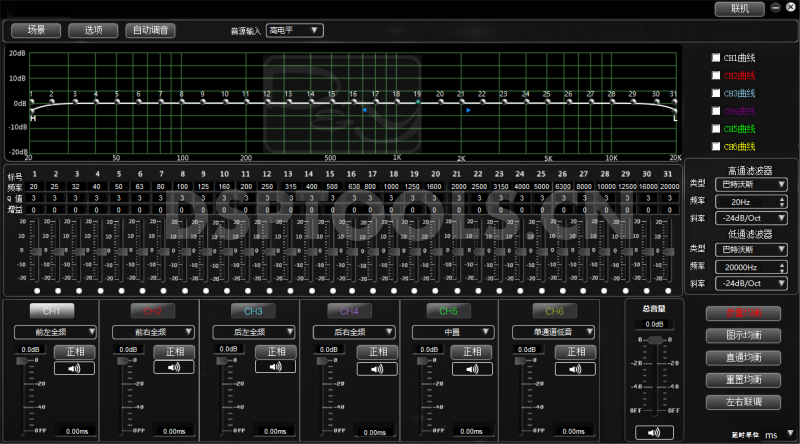Mute CH2 using its speaker icon
Image resolution: width=800 pixels, height=444 pixels.
[174, 368]
